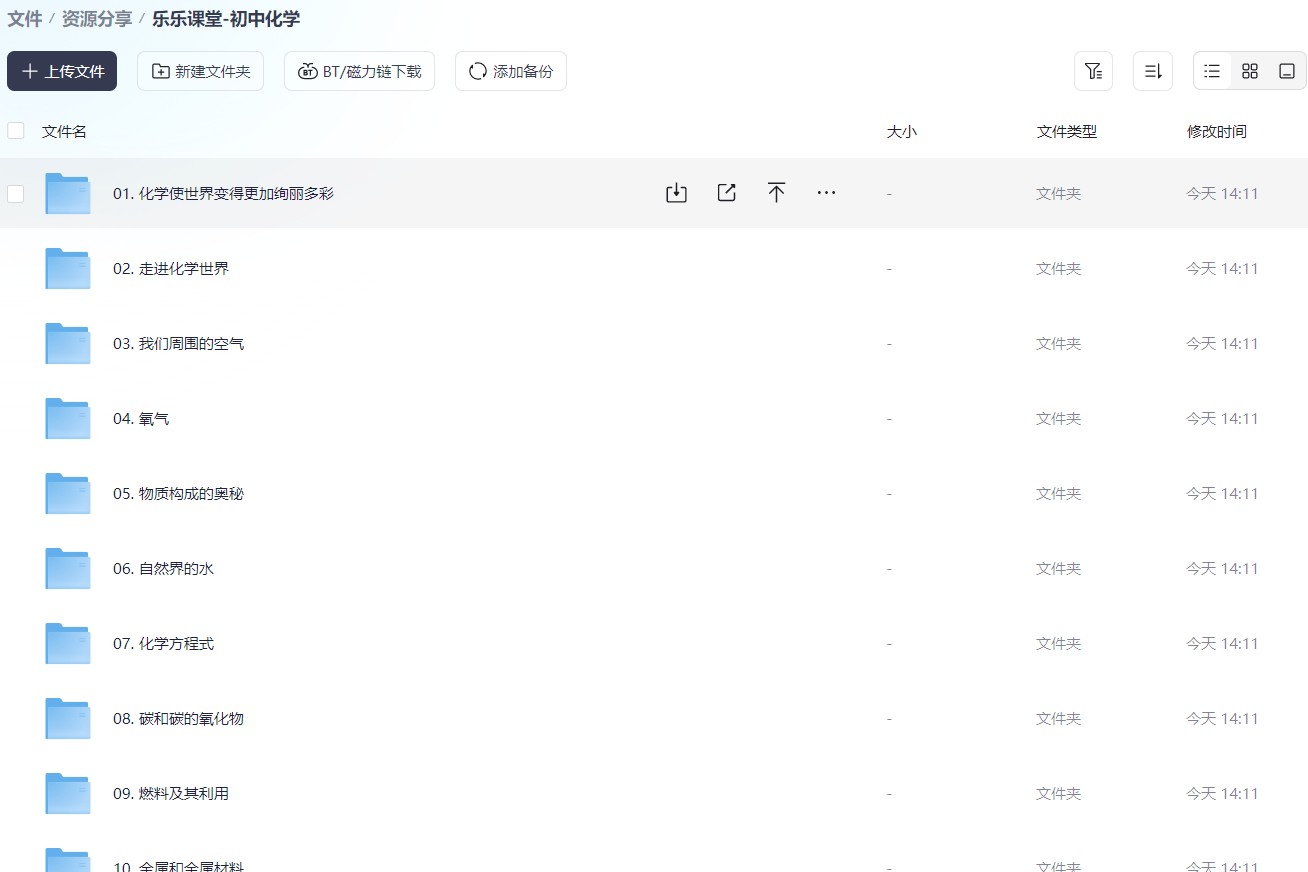
Task: Toggle the select-all checkbox in the header
Action: (x=15, y=130)
